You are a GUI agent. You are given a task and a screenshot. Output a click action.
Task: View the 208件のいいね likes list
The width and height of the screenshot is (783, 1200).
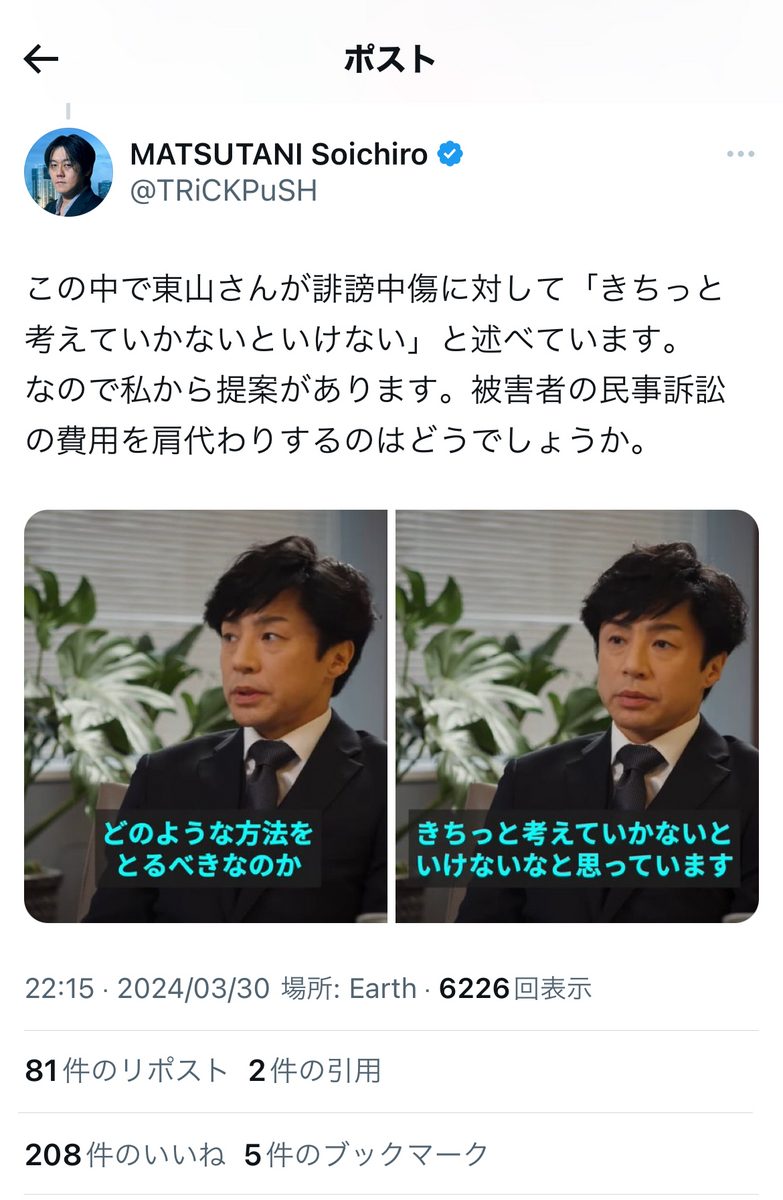tap(125, 1155)
